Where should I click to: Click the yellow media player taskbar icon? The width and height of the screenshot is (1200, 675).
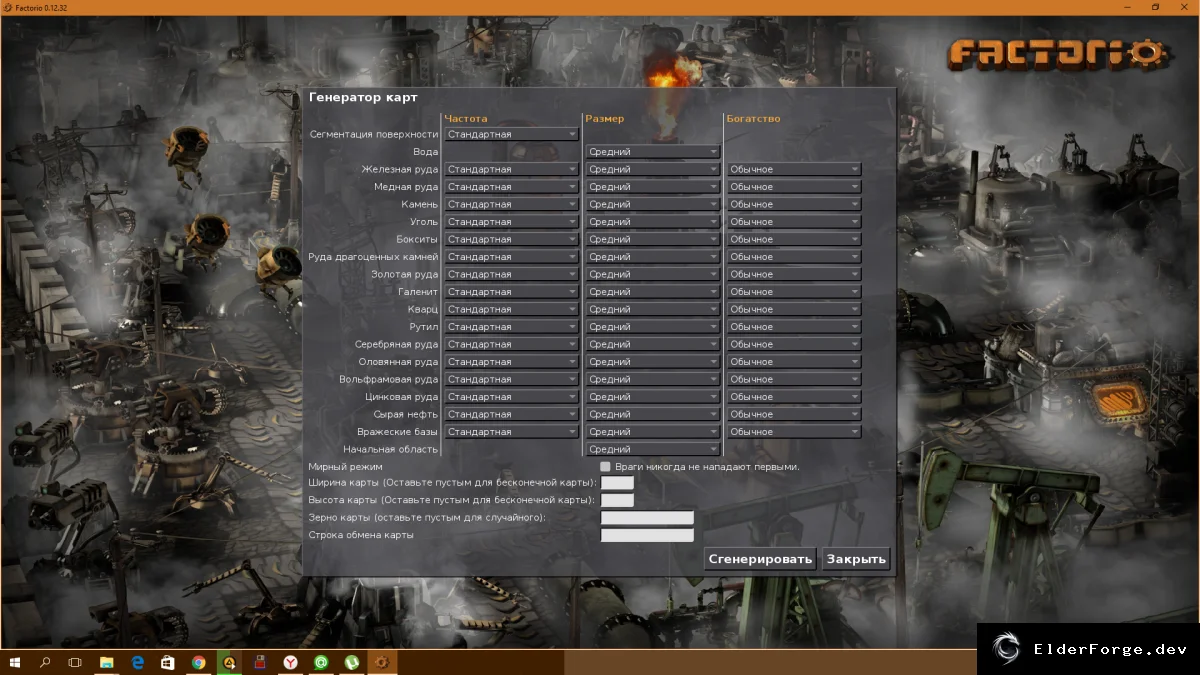(x=229, y=662)
